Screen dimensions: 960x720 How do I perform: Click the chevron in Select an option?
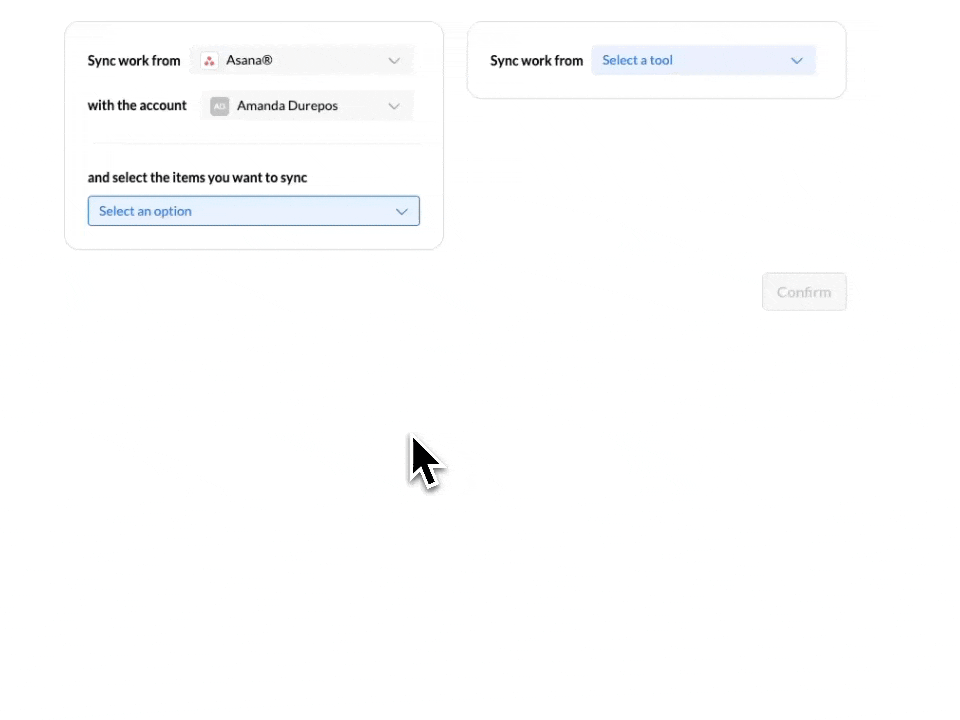coord(402,211)
